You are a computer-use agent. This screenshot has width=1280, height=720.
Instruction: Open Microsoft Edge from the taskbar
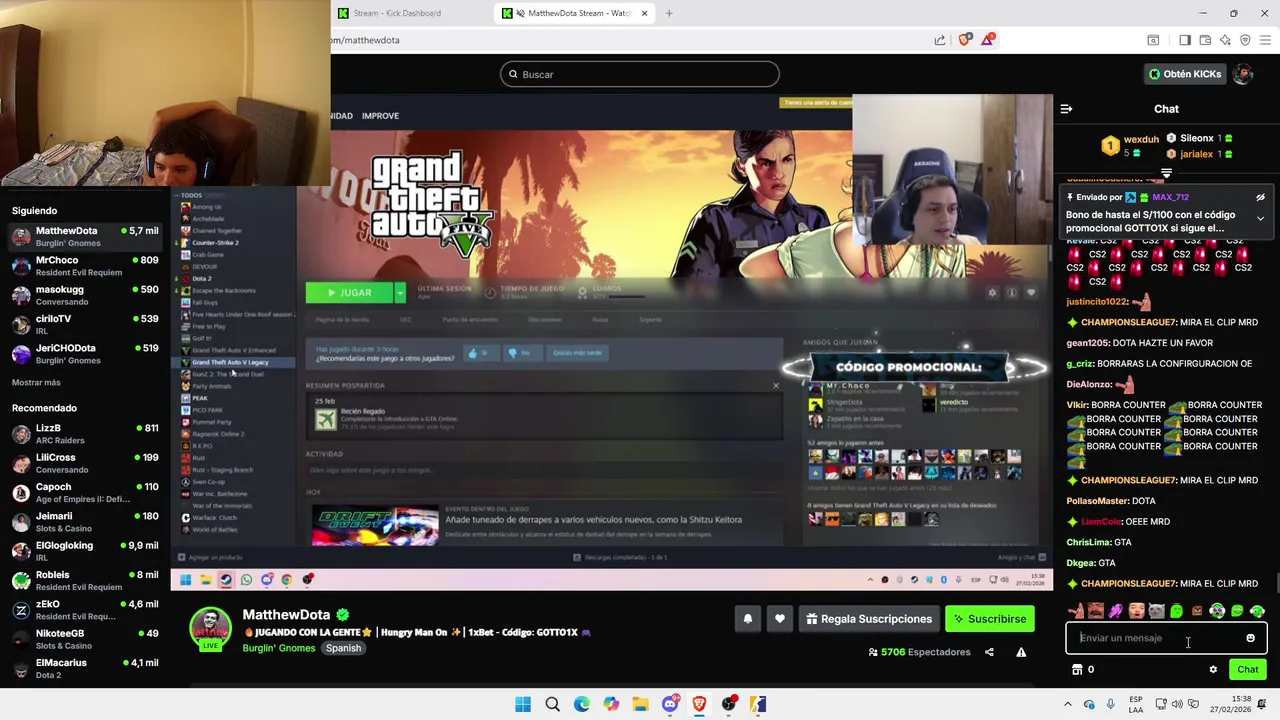coord(582,705)
